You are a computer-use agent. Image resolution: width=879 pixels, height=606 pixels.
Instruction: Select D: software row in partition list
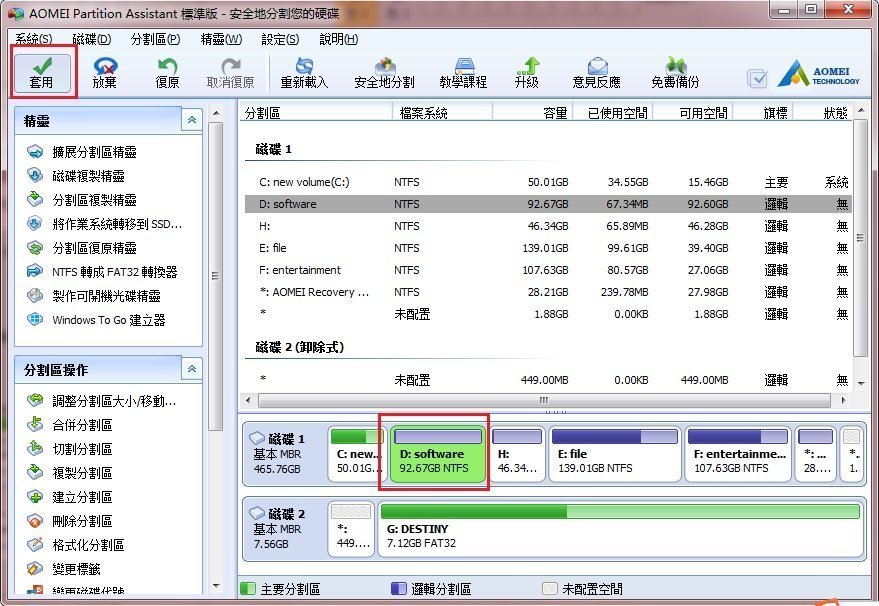click(x=548, y=204)
